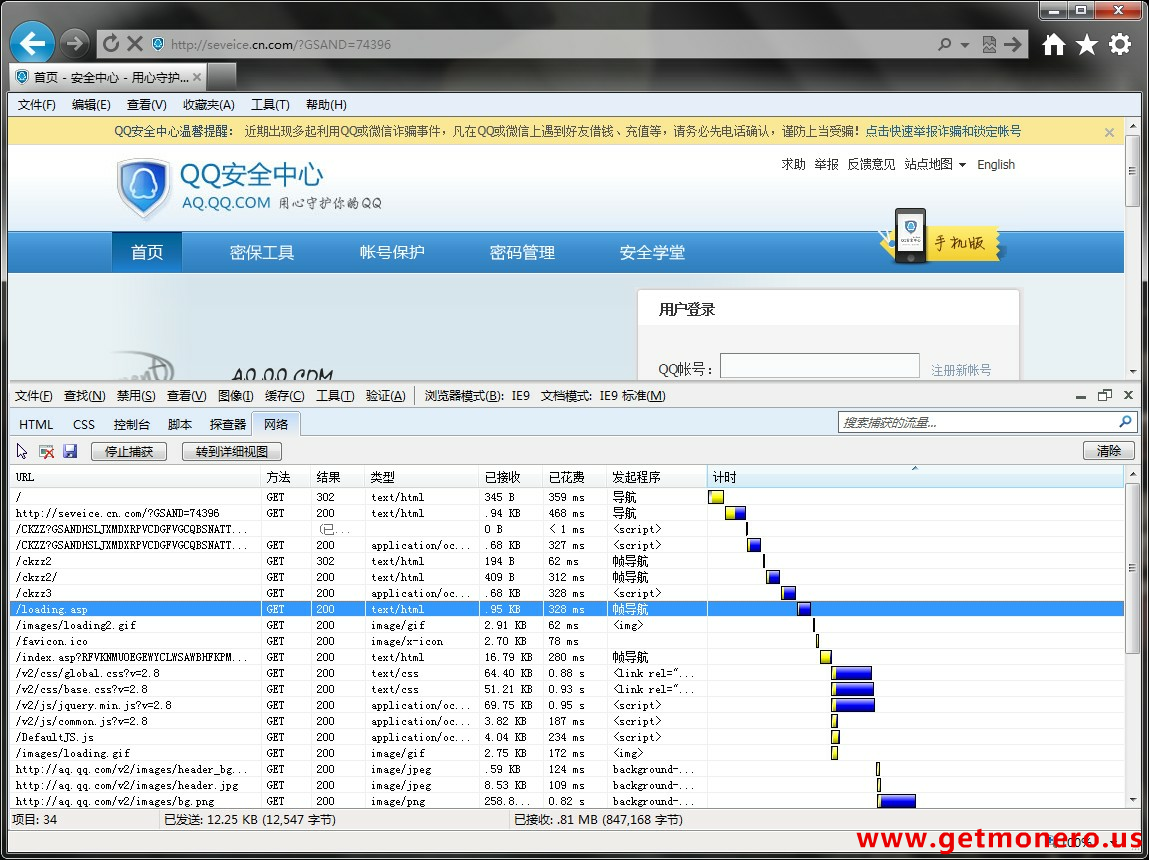
Task: Click the clear browser cache icon
Action: tap(46, 451)
